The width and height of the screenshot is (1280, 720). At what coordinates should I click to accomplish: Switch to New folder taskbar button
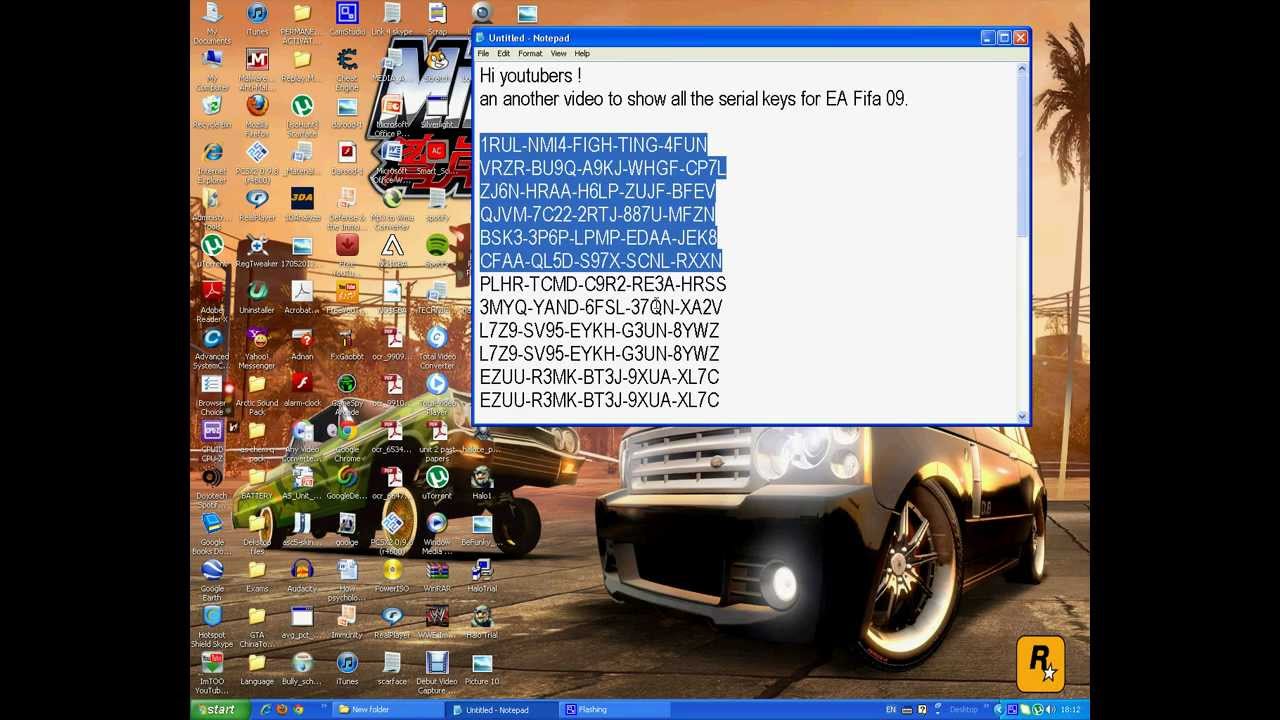coord(388,710)
